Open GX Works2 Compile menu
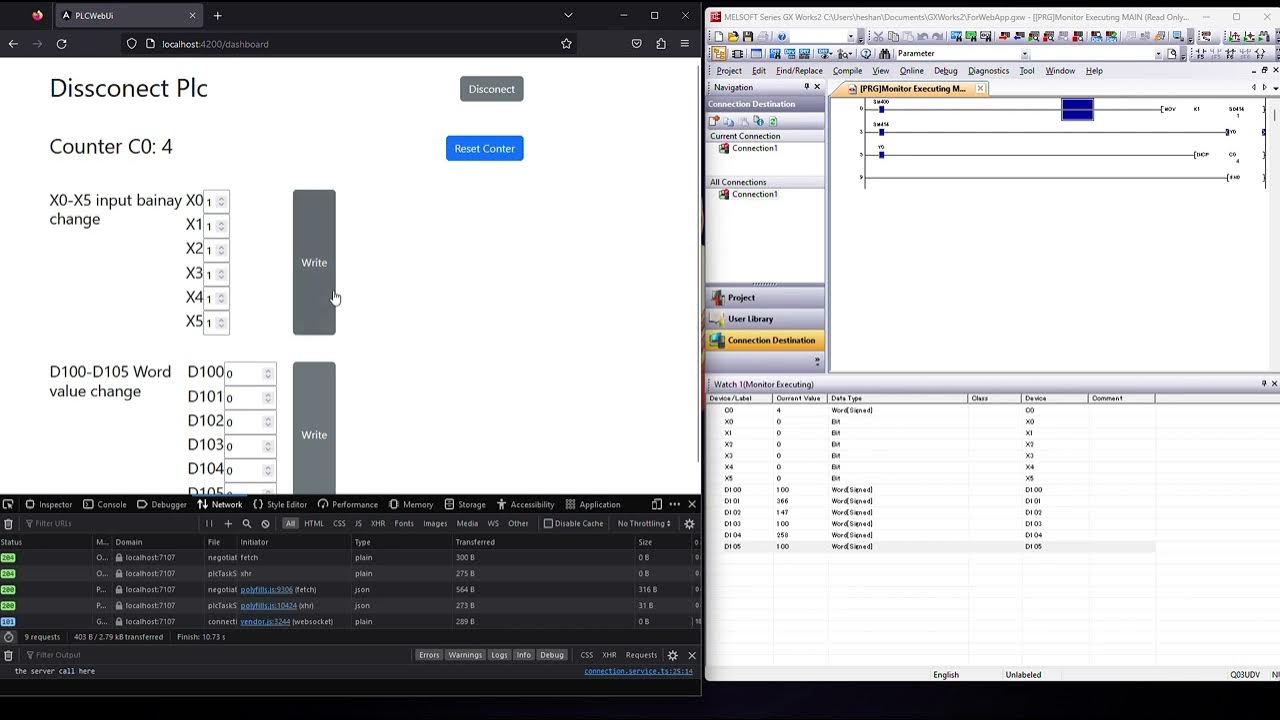The width and height of the screenshot is (1280, 720). pos(847,71)
